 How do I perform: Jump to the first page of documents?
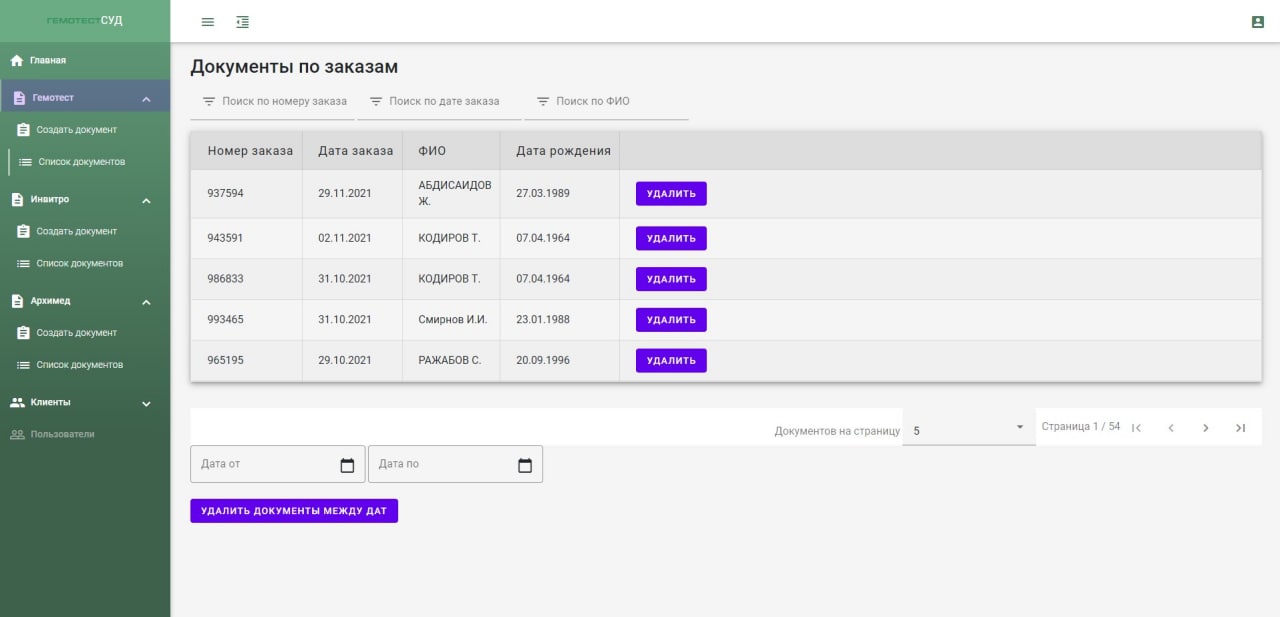(1136, 428)
